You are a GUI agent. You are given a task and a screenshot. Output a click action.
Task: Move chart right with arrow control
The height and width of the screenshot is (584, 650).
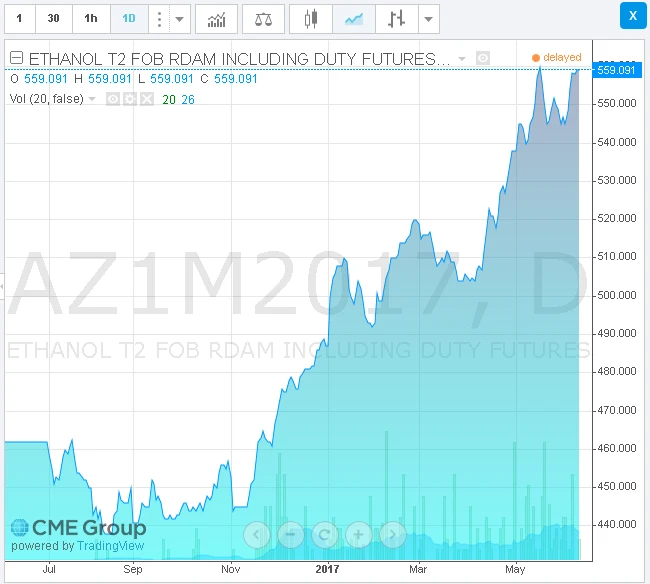click(x=393, y=535)
